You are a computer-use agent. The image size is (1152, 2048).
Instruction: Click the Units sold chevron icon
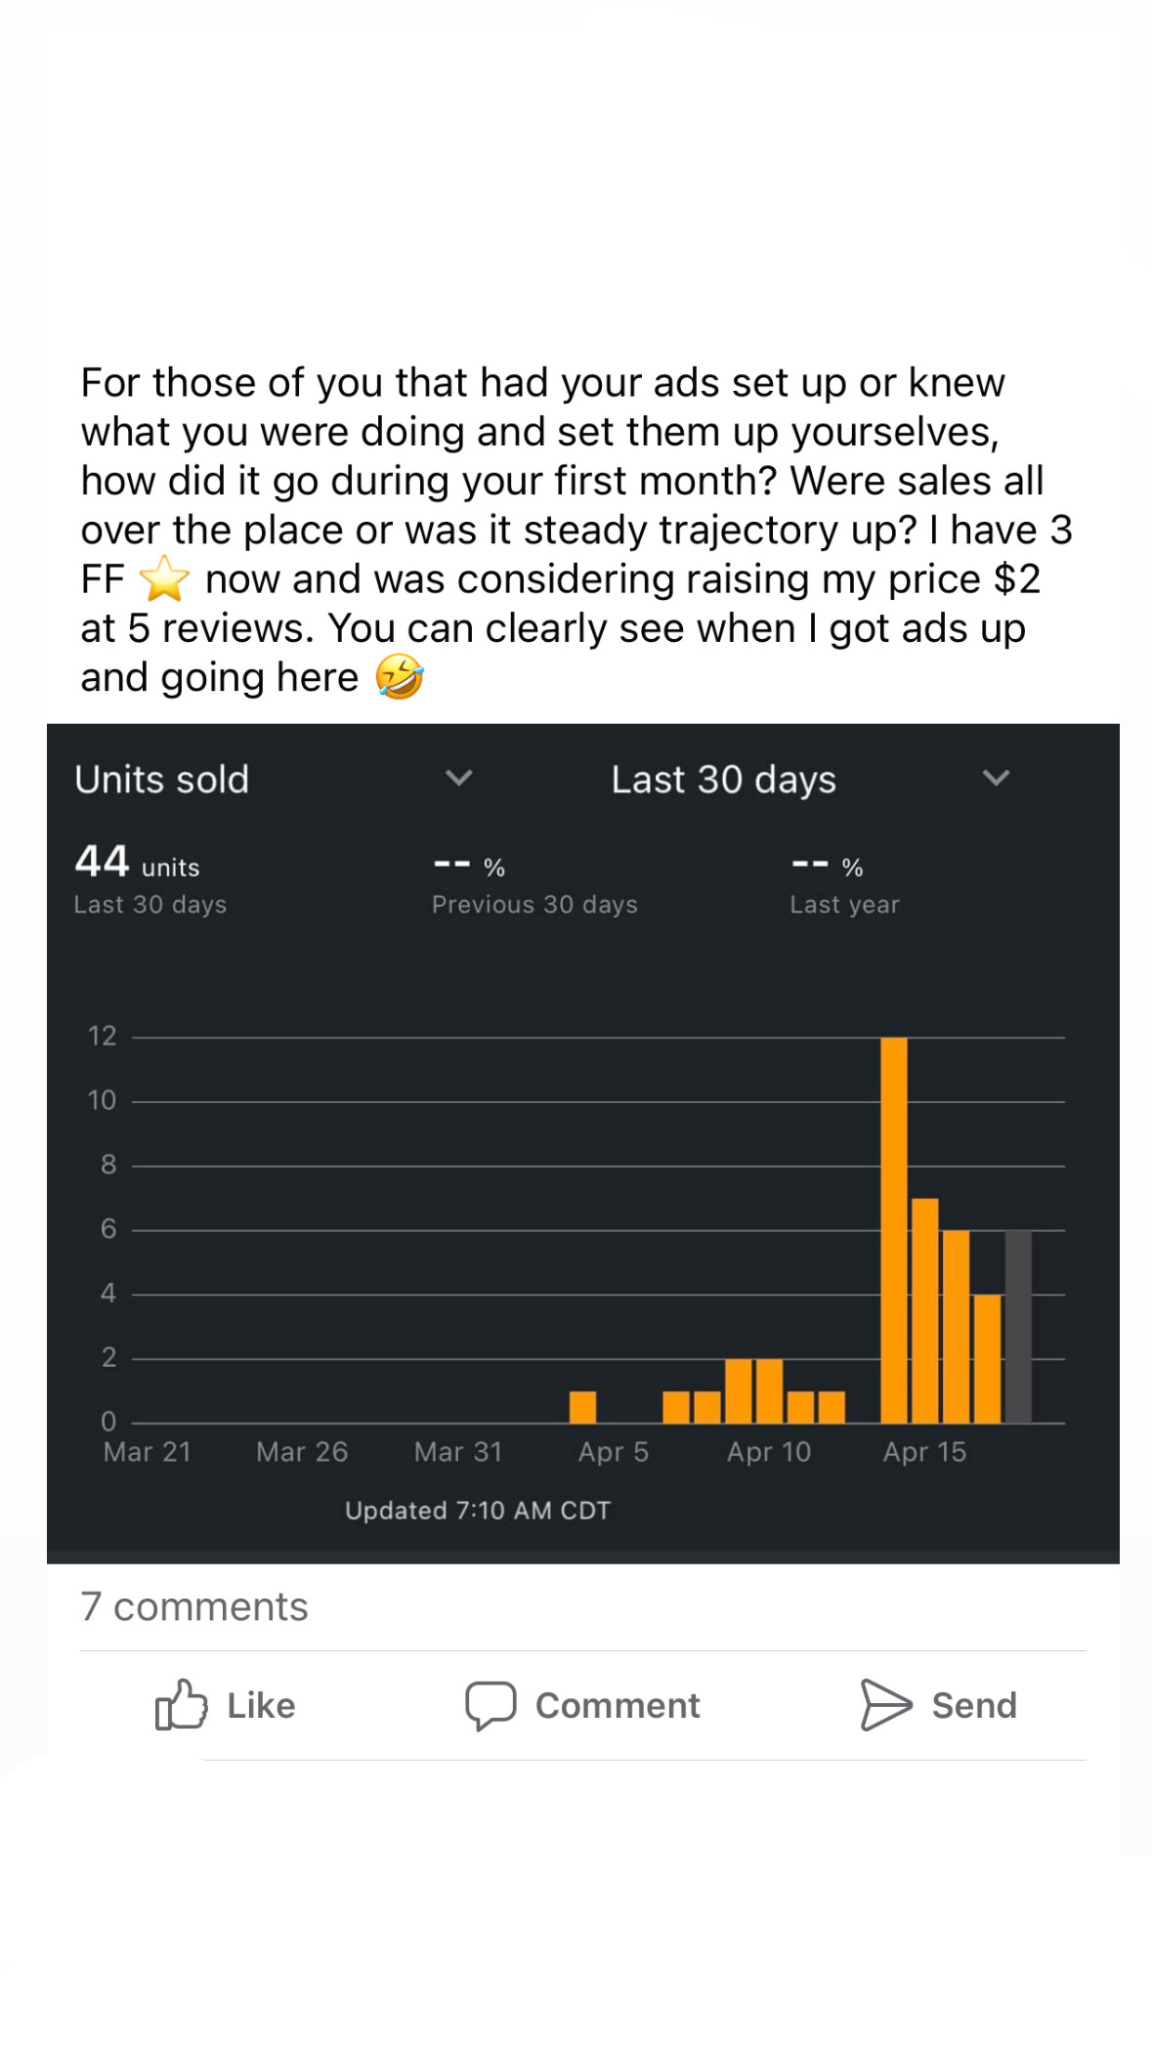459,779
